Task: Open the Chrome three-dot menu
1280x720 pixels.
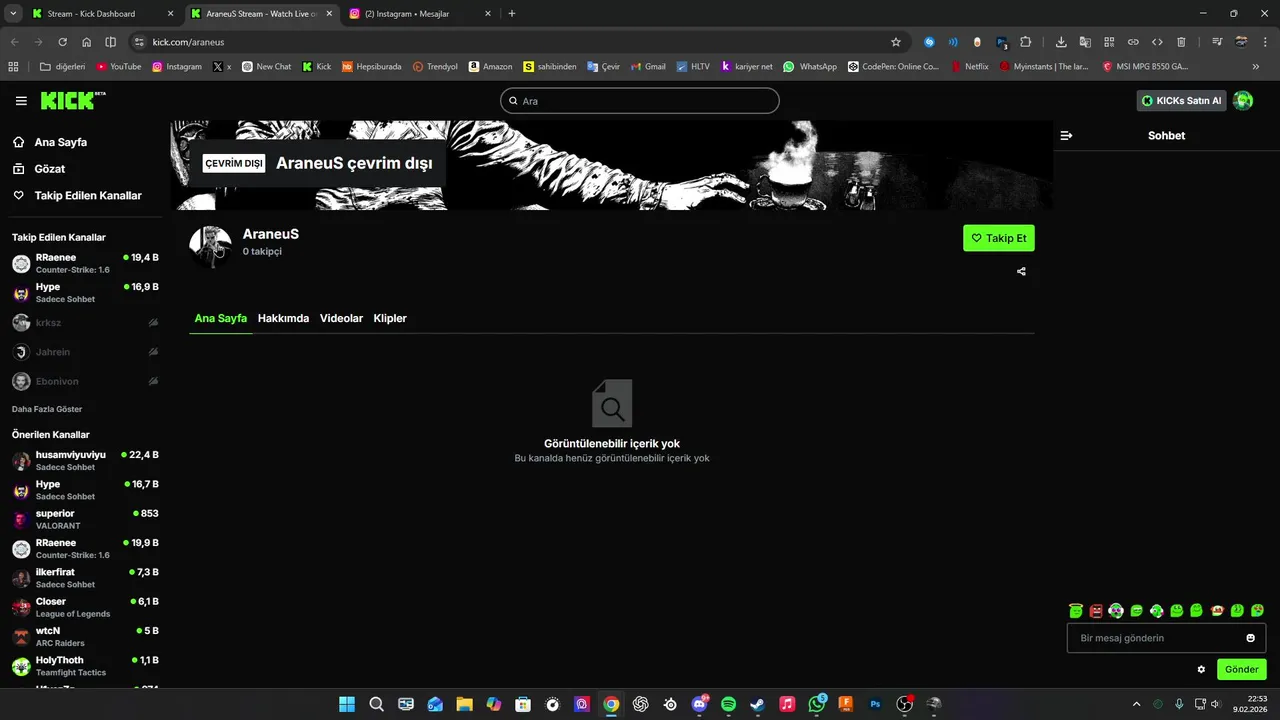Action: coord(1266,42)
